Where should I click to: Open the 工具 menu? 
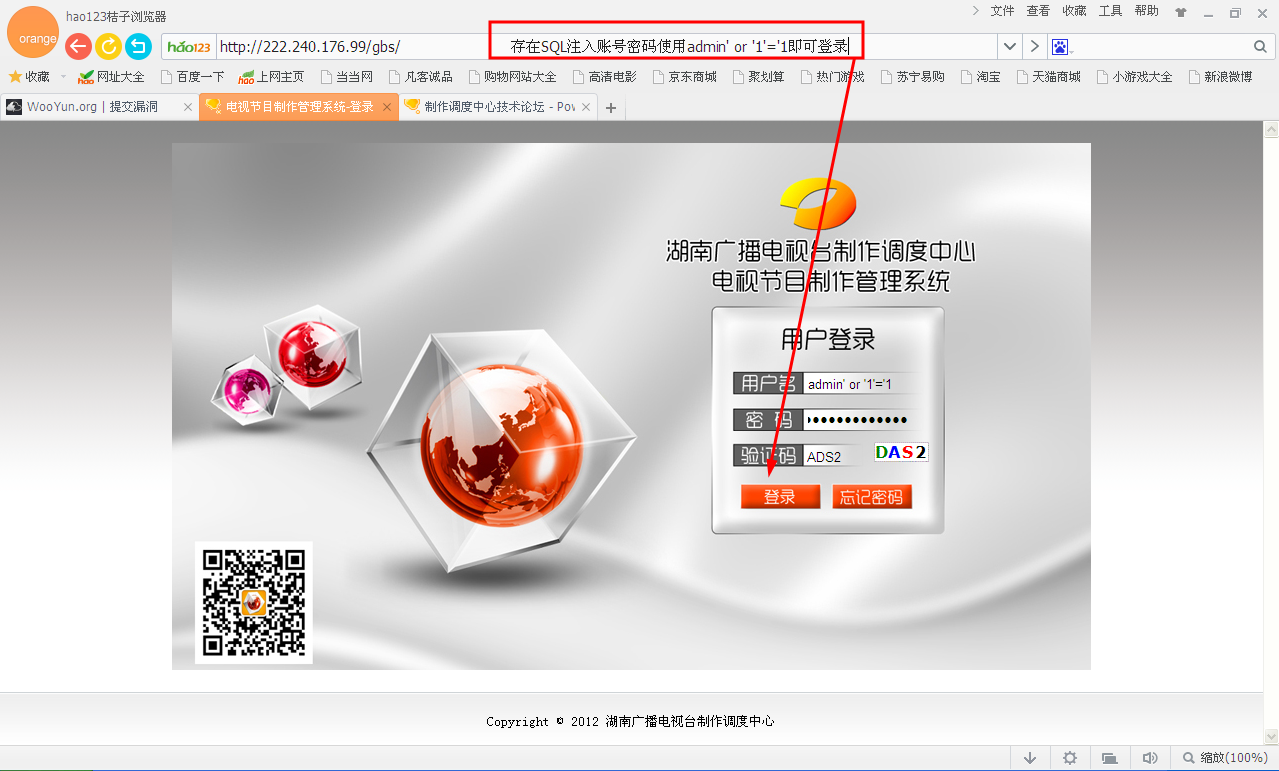click(1110, 11)
